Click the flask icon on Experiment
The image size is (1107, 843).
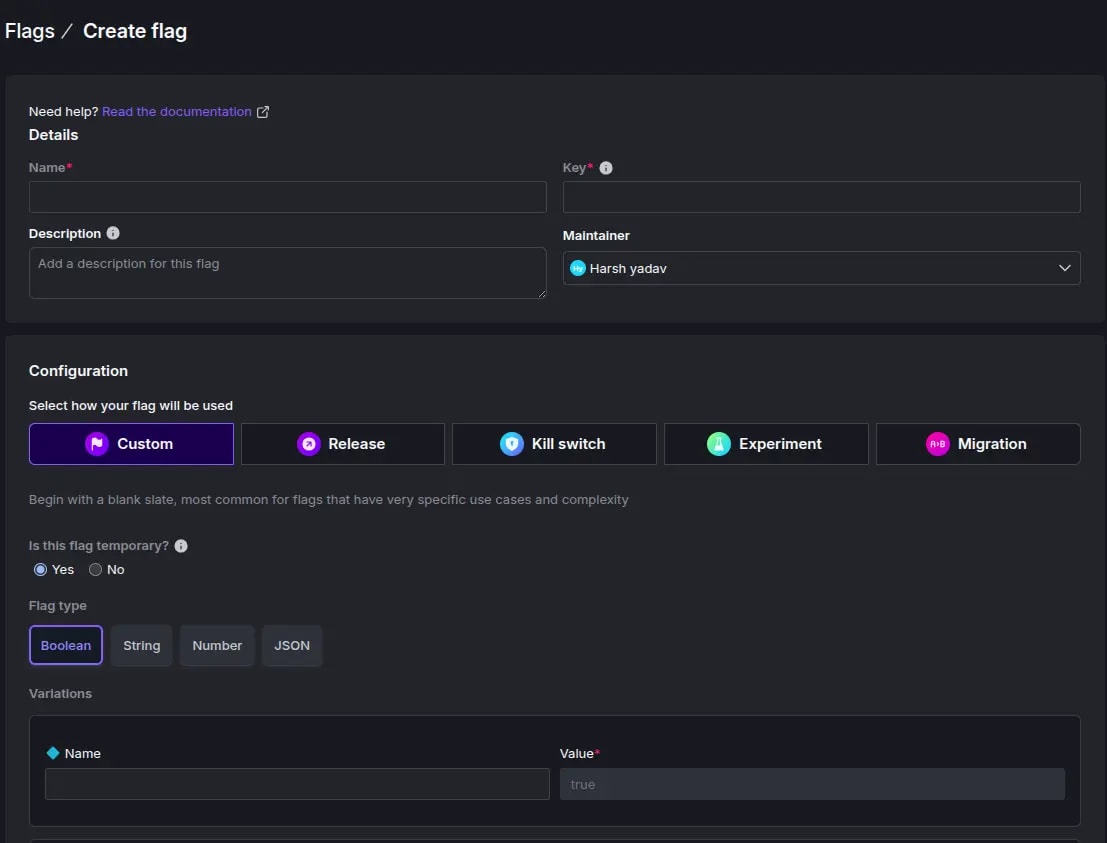pyautogui.click(x=719, y=444)
